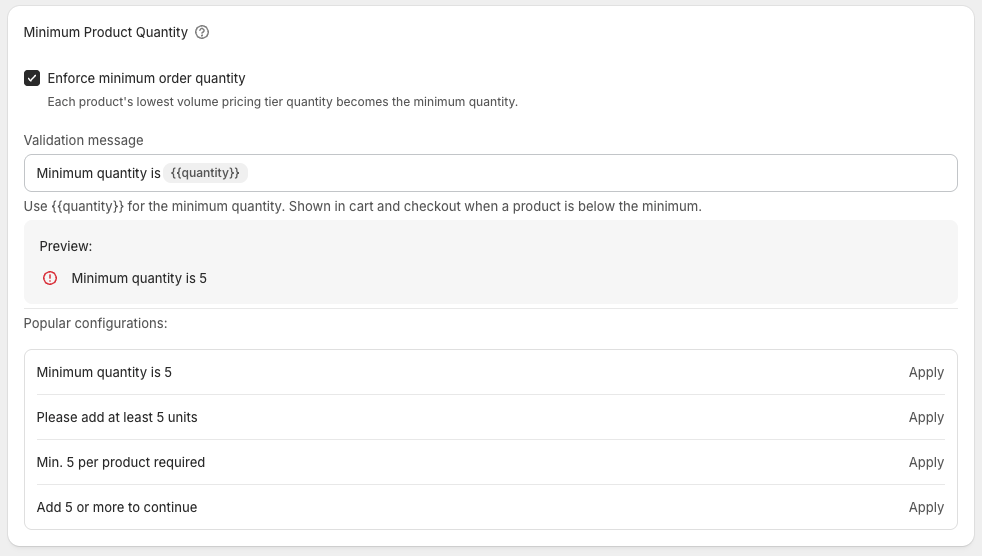
Task: Click the preview message text next to error icon
Action: coord(139,278)
